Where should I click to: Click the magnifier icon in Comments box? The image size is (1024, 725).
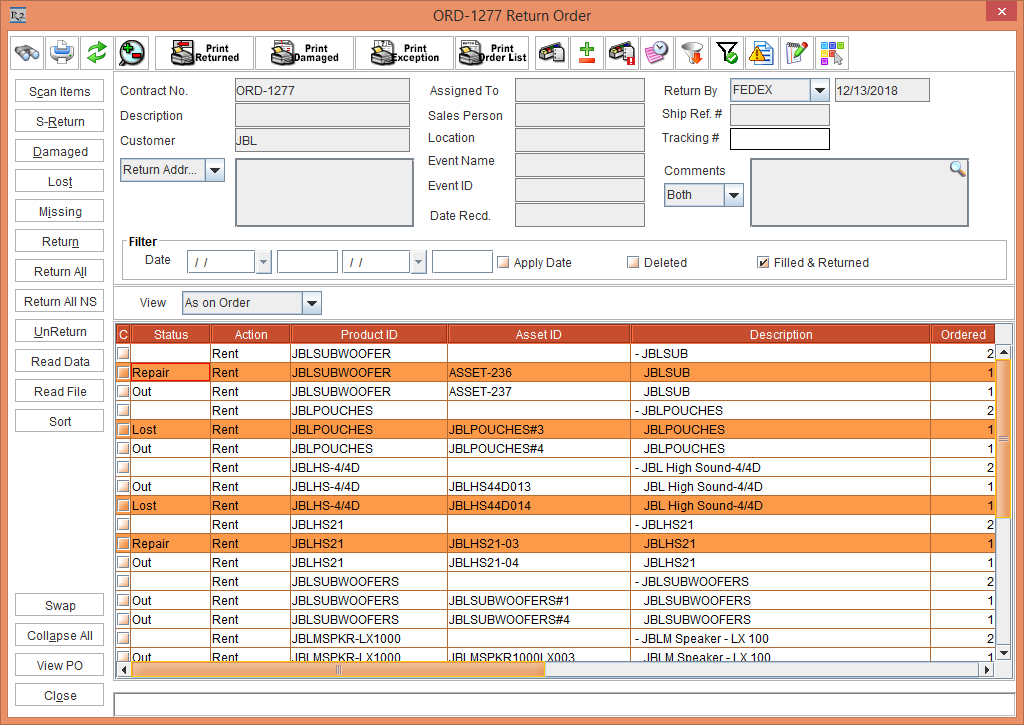tap(957, 169)
